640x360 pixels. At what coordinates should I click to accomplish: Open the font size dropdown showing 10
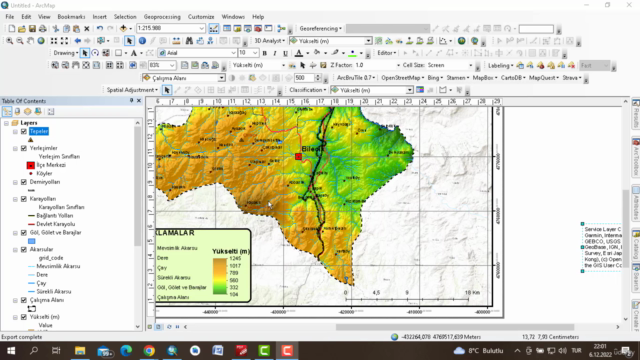pyautogui.click(x=255, y=53)
